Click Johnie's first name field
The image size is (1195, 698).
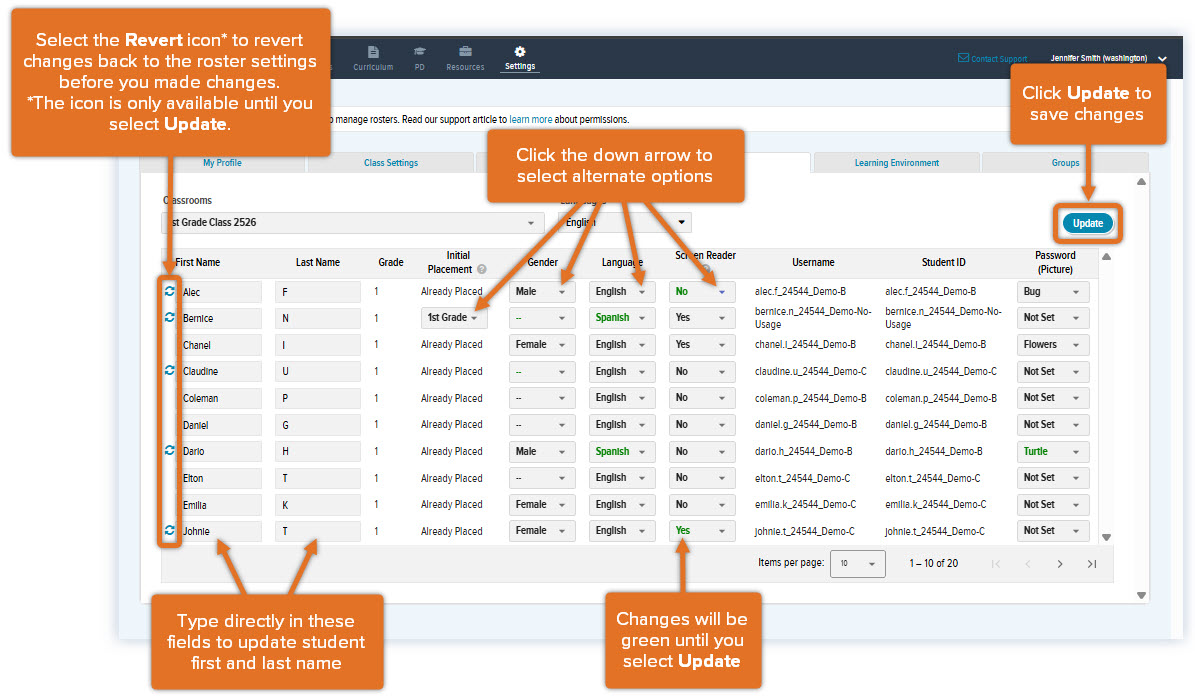tap(219, 531)
